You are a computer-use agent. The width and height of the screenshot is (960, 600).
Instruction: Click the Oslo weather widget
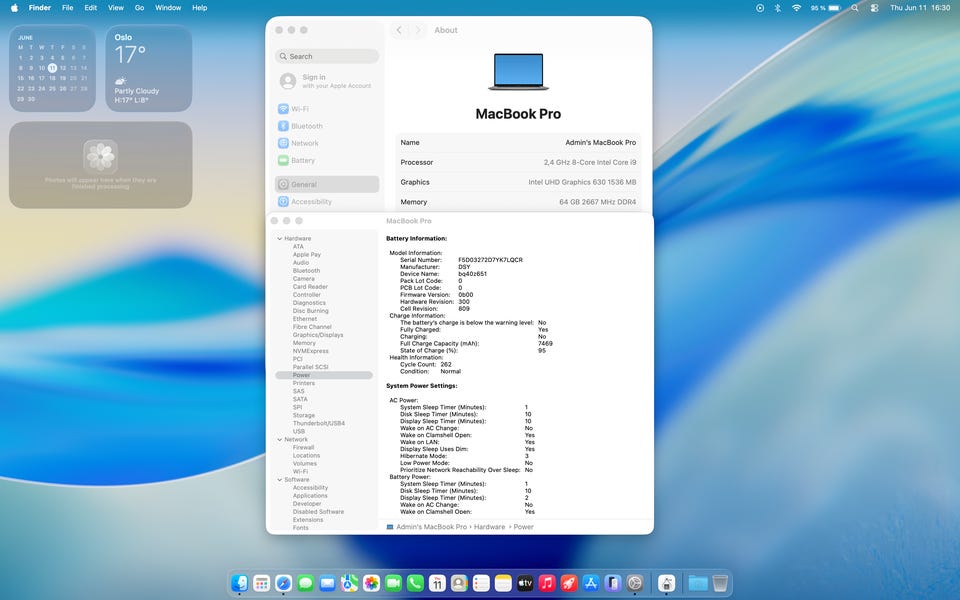click(x=149, y=68)
